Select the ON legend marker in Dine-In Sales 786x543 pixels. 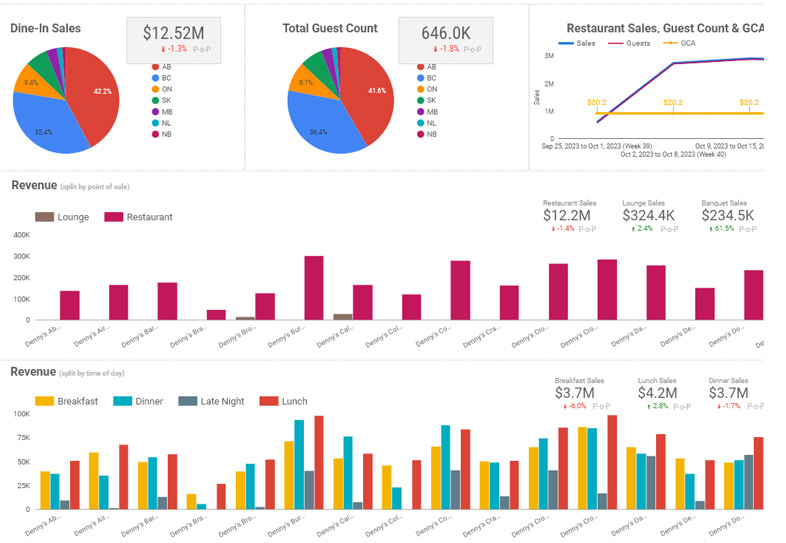coord(155,88)
